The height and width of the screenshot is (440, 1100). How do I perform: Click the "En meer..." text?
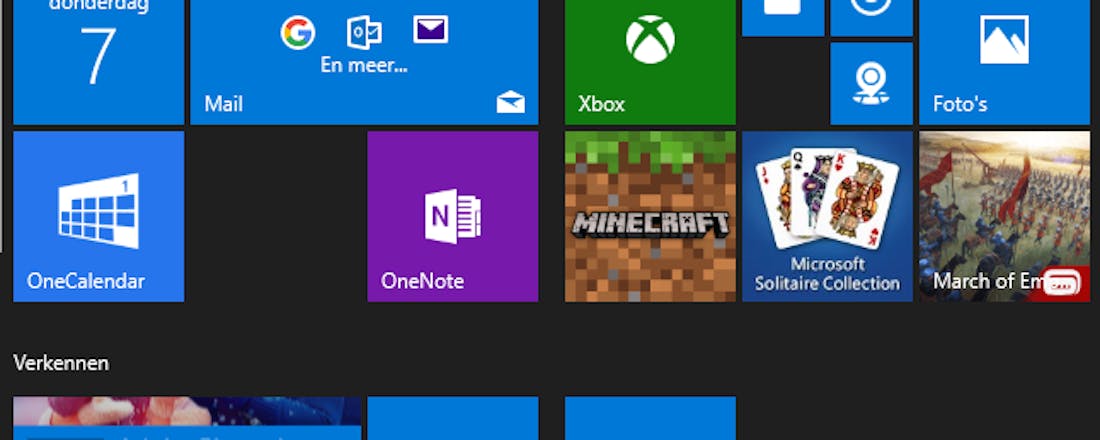[x=364, y=66]
